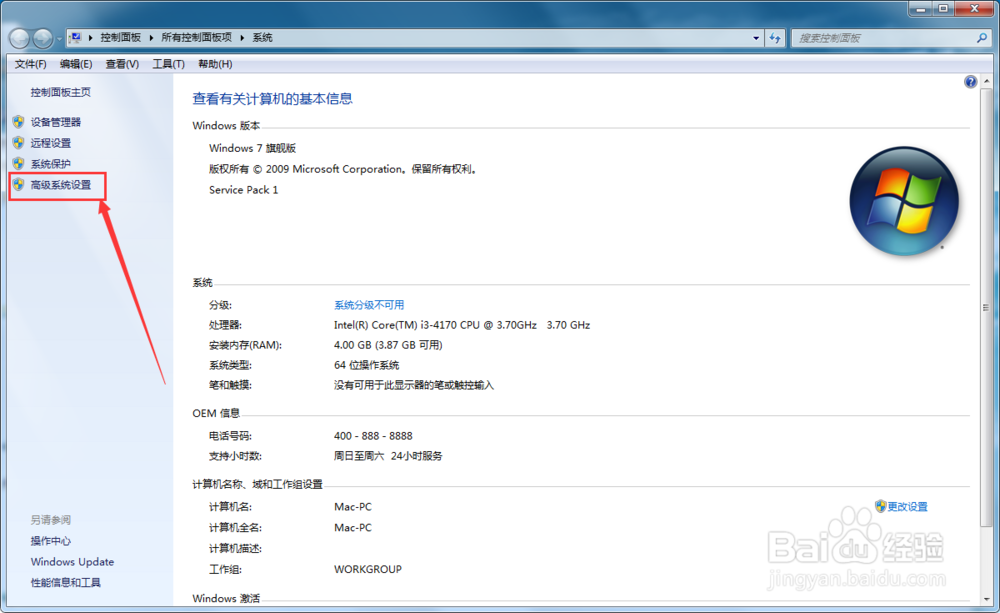Open help via the question mark icon
Viewport: 1000px width, 613px height.
click(970, 81)
